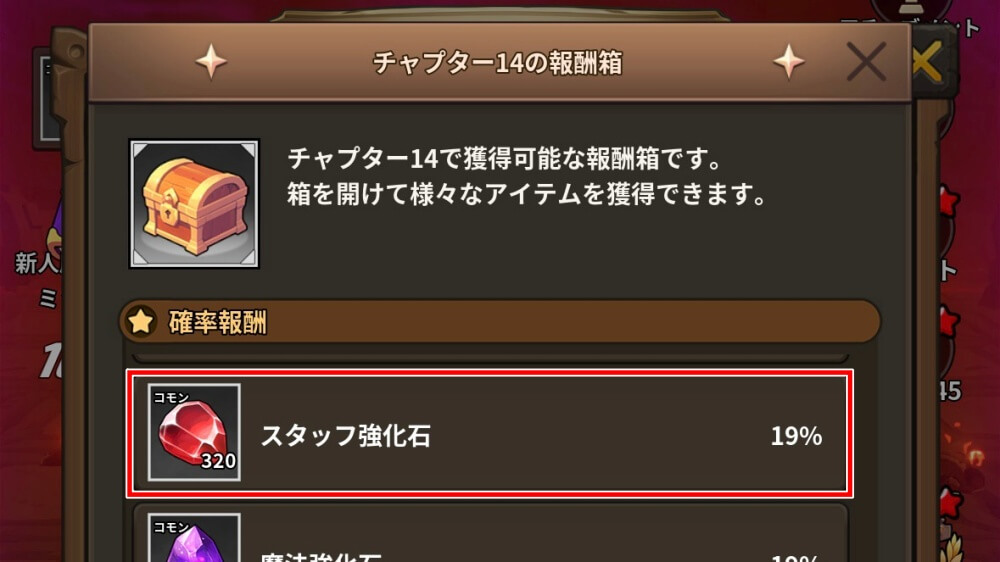Click the upper red star on right edge
Screen dimensions: 1000x562
950,203
